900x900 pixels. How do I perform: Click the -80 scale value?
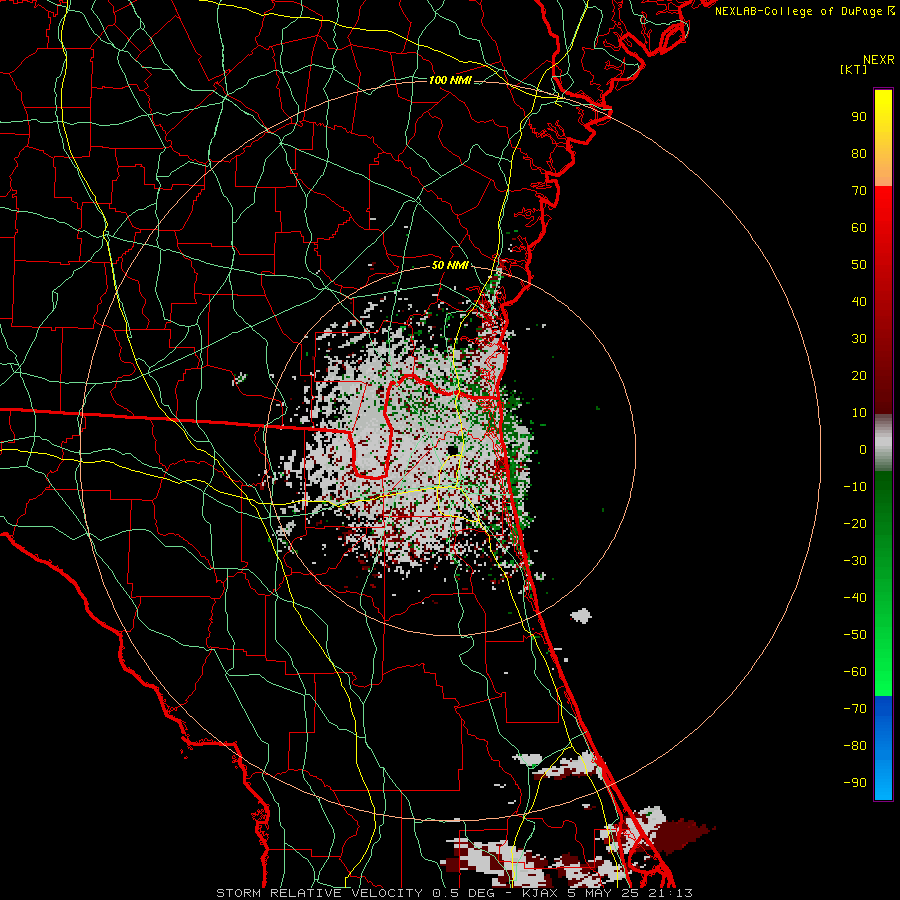click(x=855, y=746)
